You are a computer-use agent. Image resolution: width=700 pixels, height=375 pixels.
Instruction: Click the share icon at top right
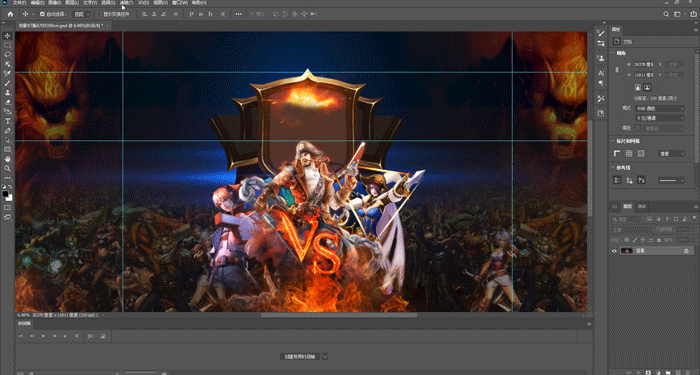coord(693,14)
